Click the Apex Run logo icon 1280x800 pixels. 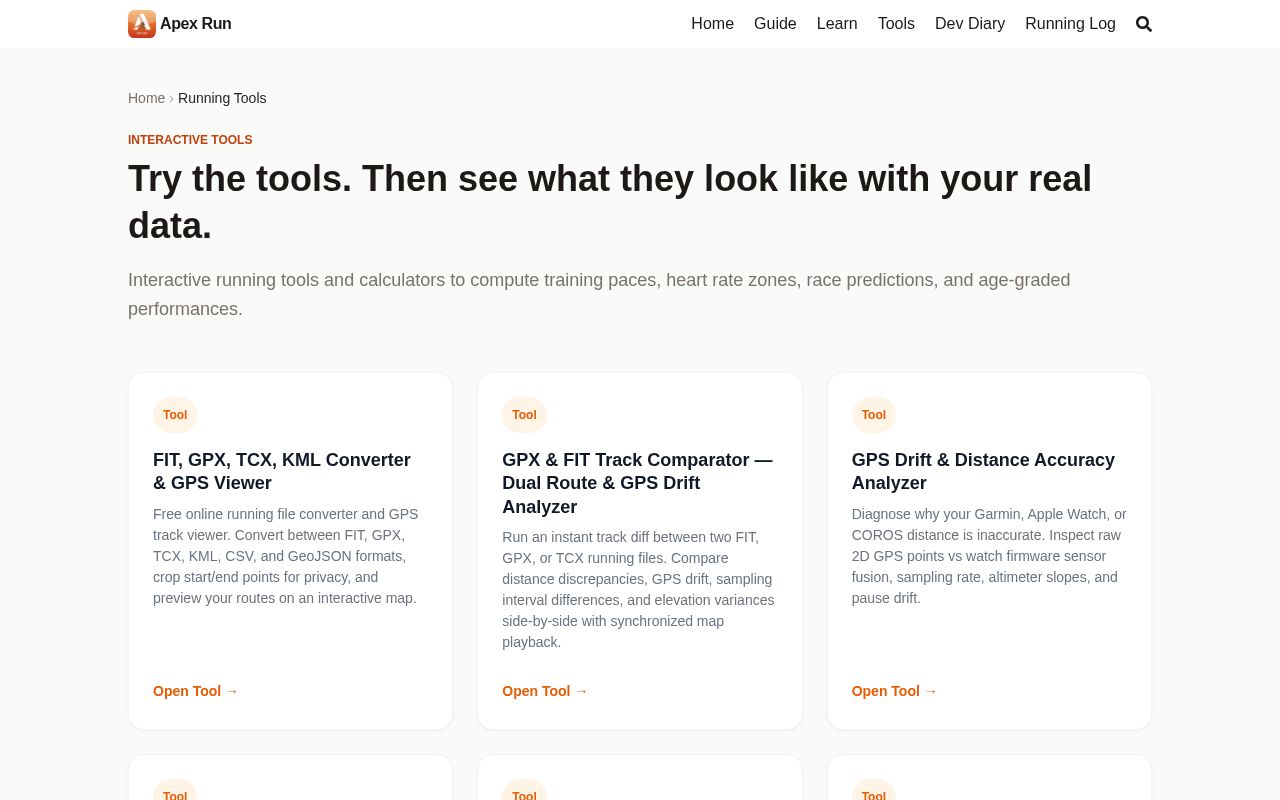tap(142, 24)
